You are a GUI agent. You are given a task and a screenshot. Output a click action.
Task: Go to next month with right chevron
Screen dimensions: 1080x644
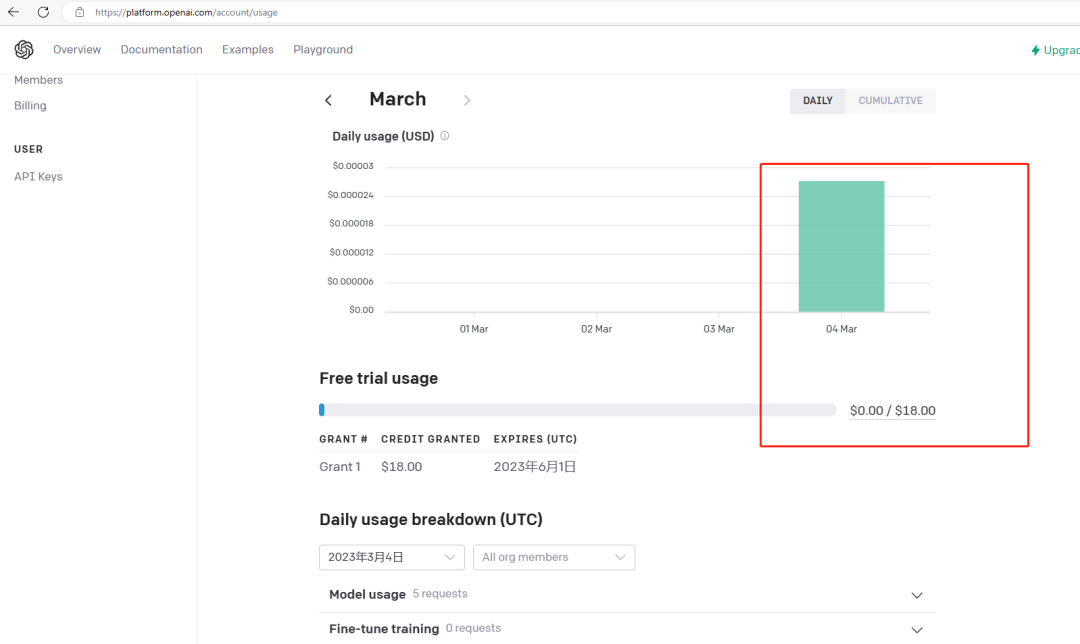467,101
